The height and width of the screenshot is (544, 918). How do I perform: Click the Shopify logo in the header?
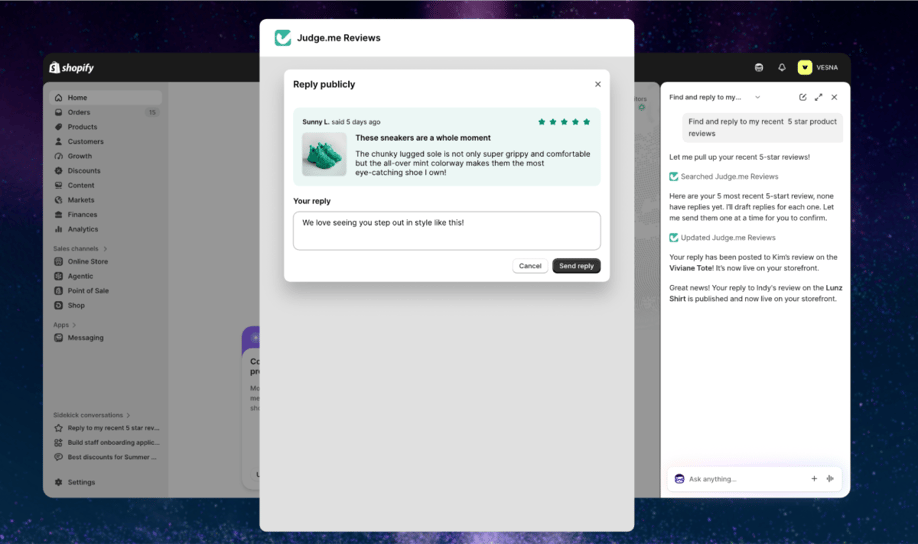pyautogui.click(x=71, y=68)
